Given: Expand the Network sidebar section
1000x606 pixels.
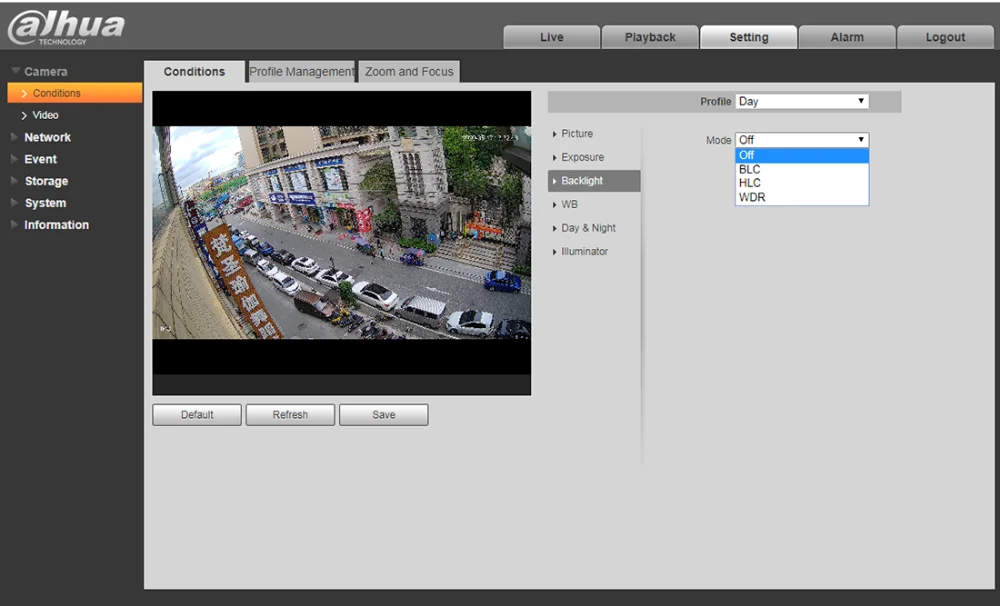Looking at the screenshot, I should [x=47, y=137].
